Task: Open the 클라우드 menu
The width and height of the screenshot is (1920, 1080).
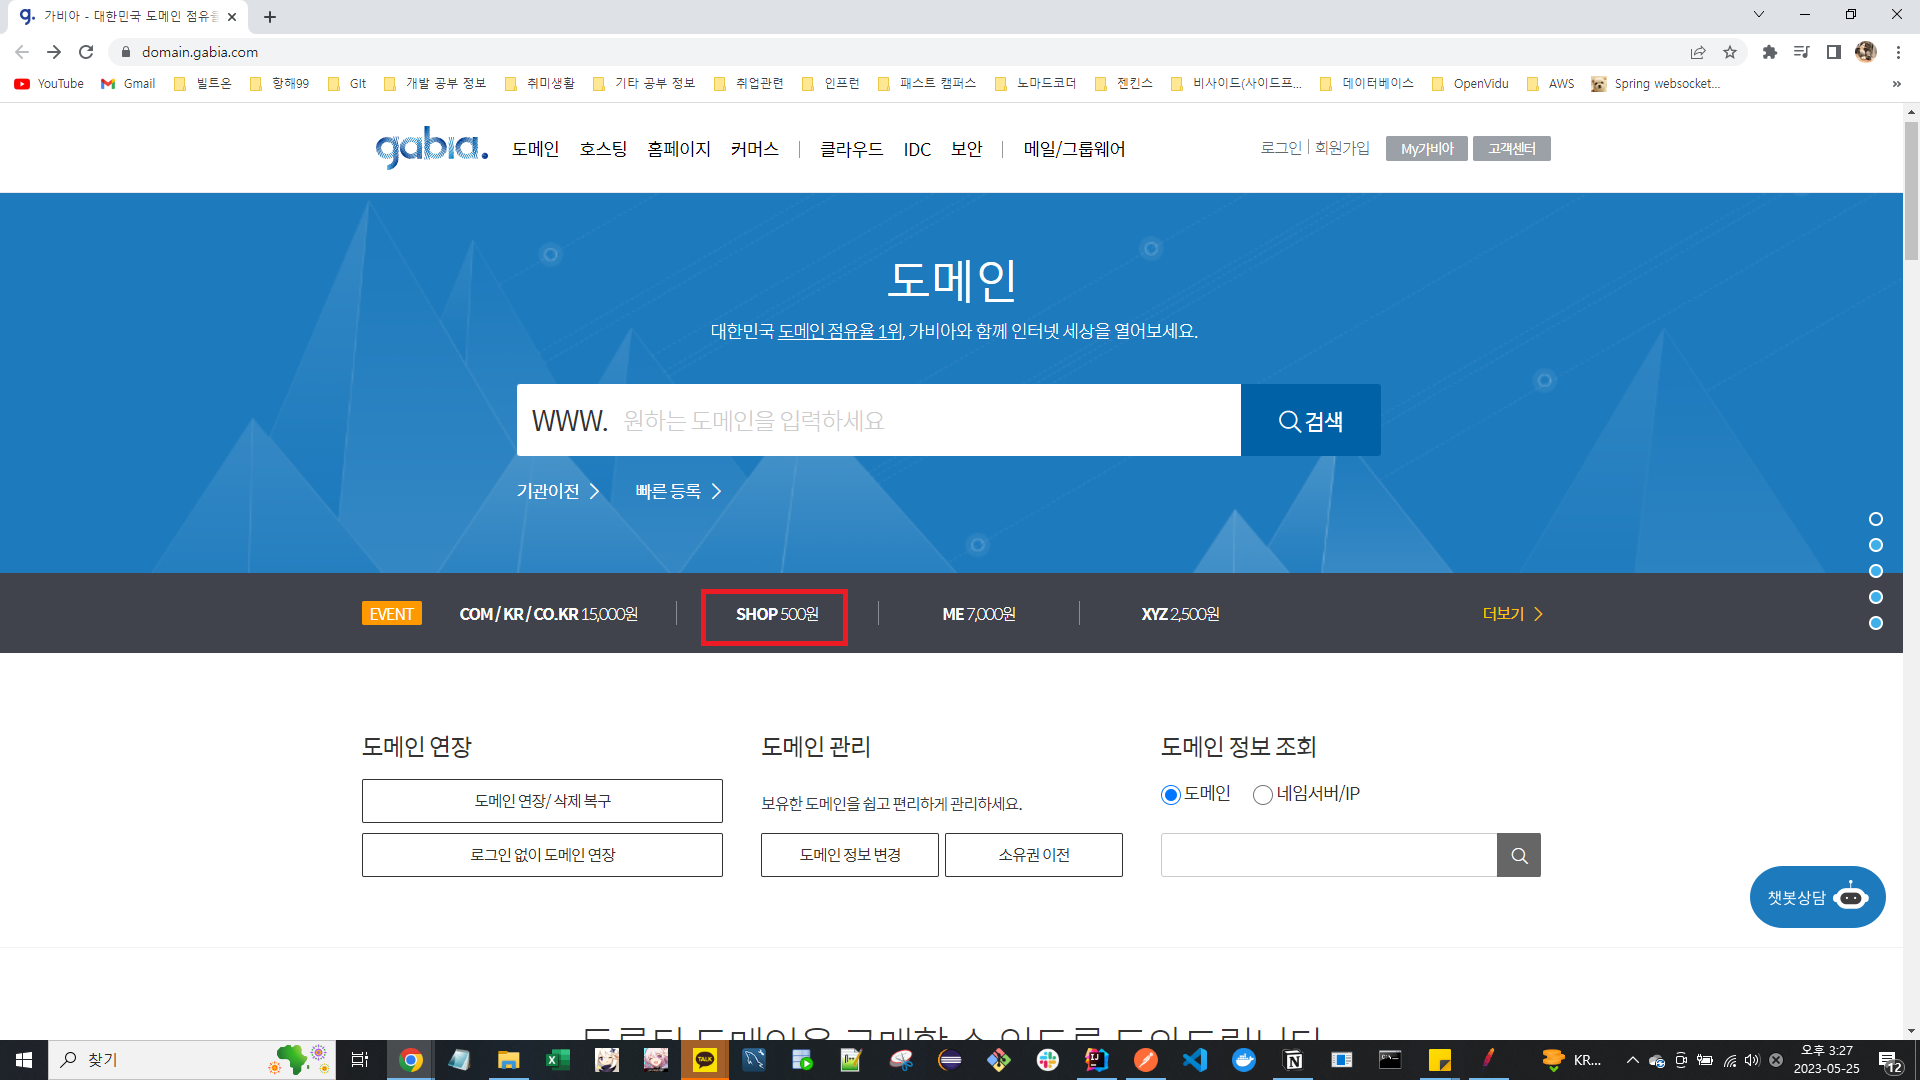Action: pos(852,149)
